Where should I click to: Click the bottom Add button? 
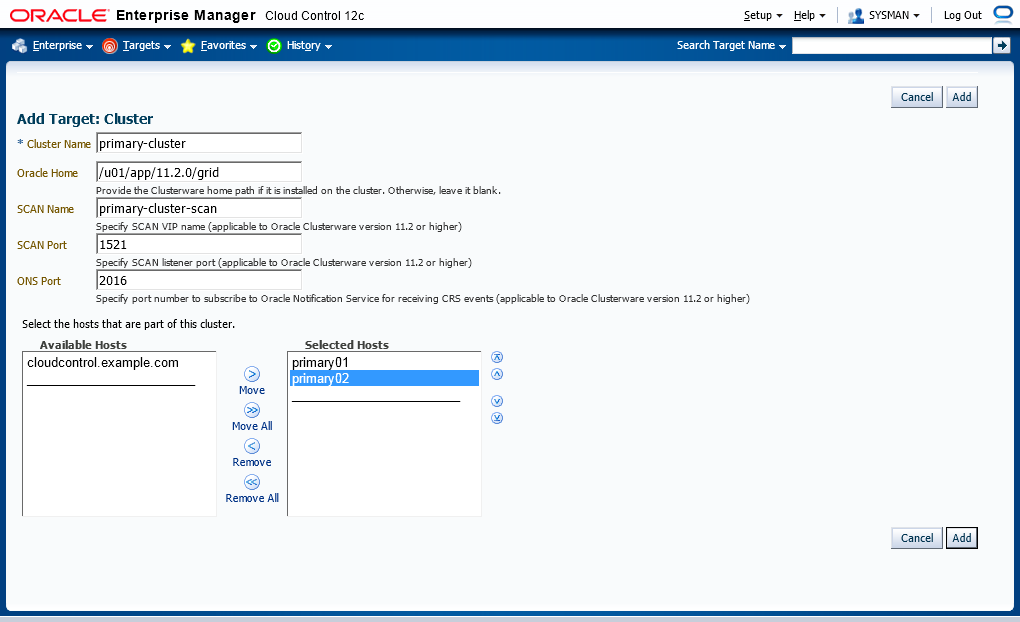click(961, 538)
